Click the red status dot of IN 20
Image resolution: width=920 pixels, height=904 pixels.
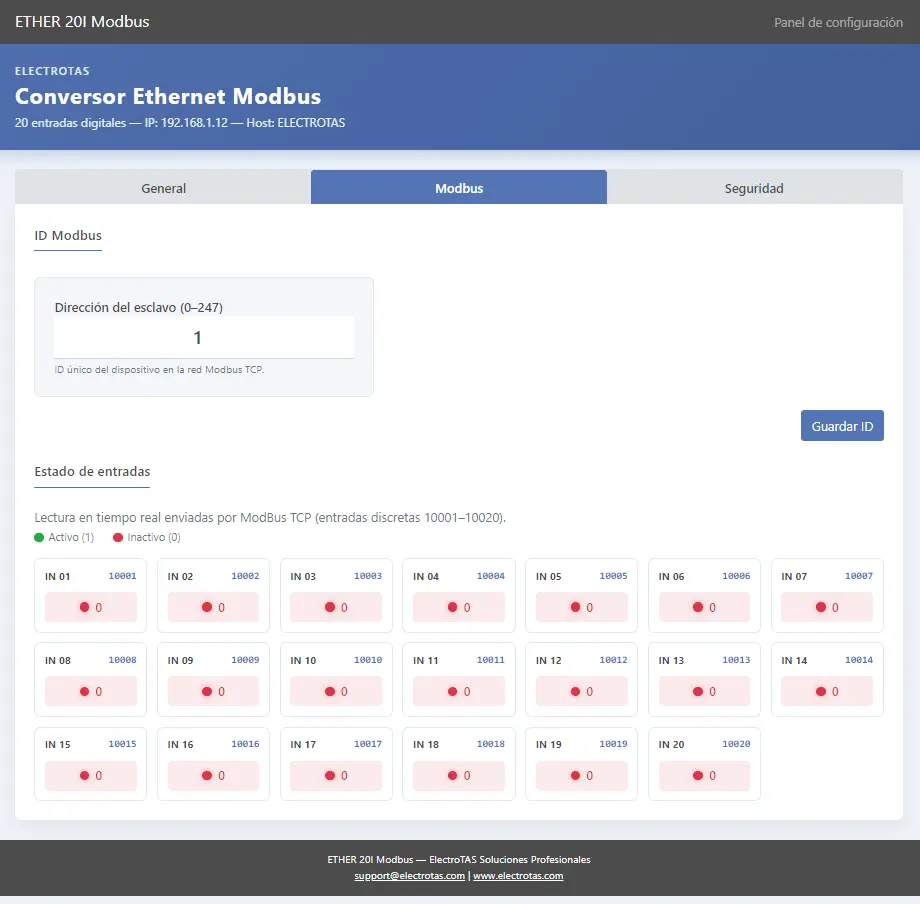(x=698, y=776)
